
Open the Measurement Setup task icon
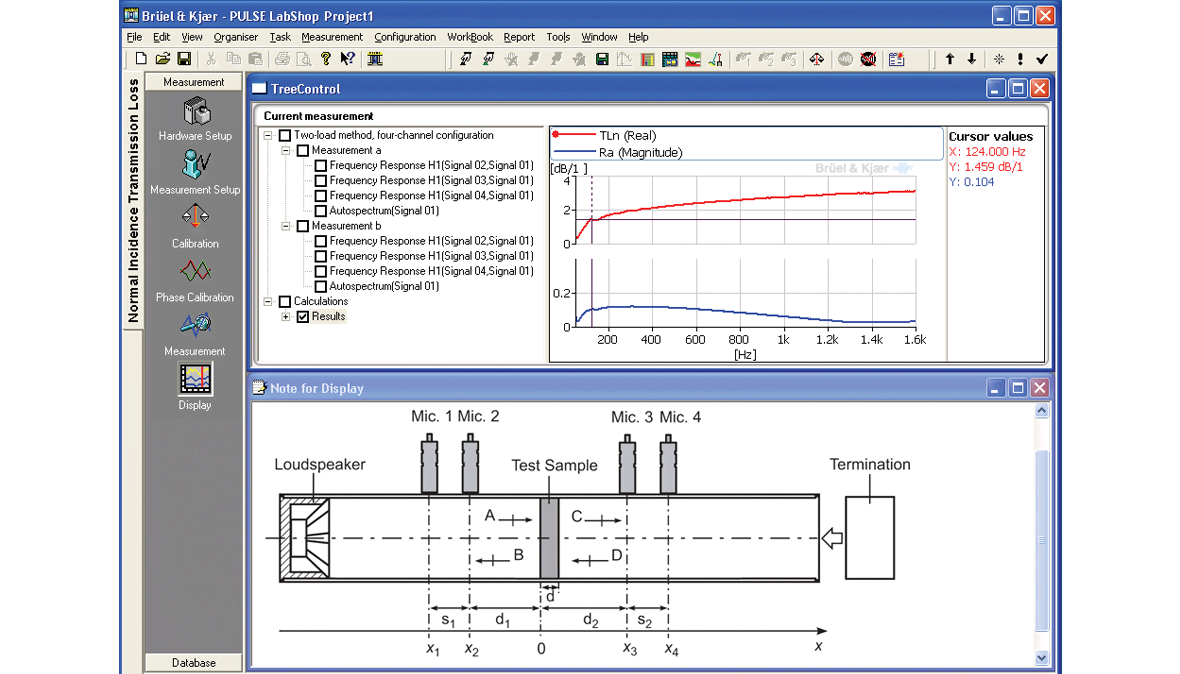pyautogui.click(x=195, y=165)
